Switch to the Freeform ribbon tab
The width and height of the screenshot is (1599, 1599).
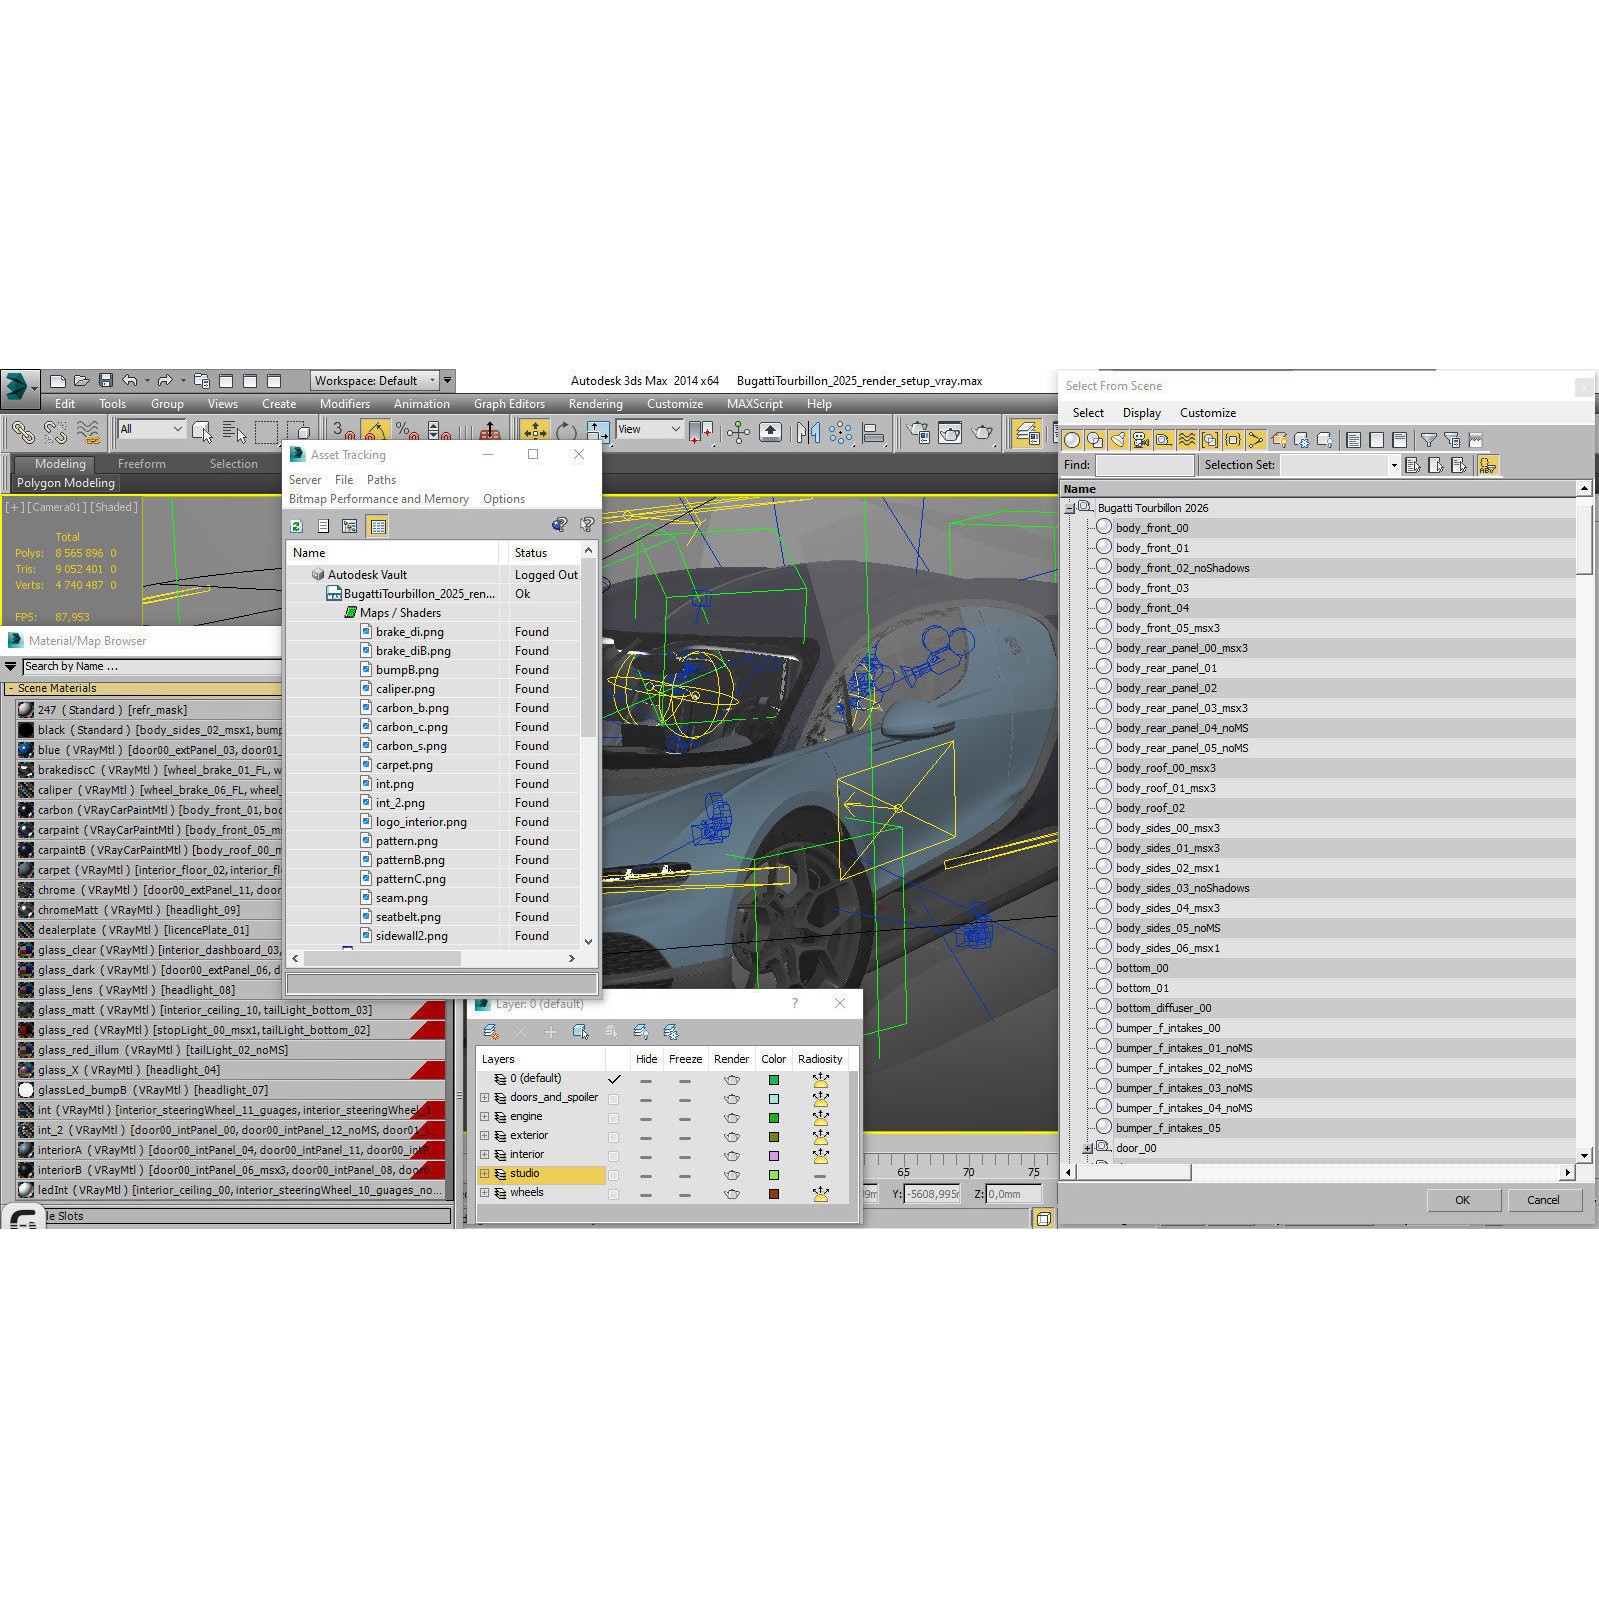[x=142, y=464]
